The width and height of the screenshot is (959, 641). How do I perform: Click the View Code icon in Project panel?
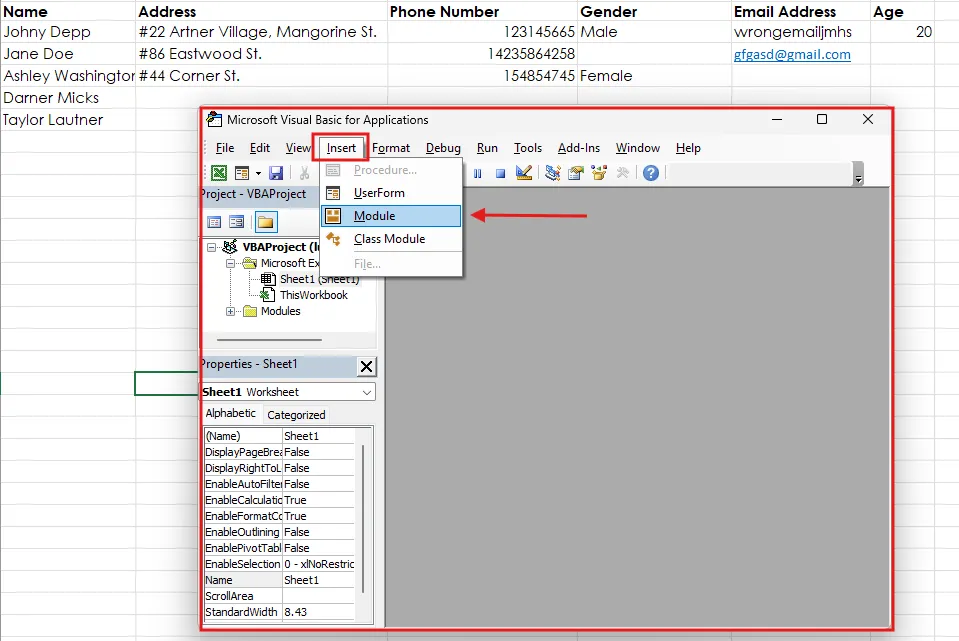tap(215, 221)
